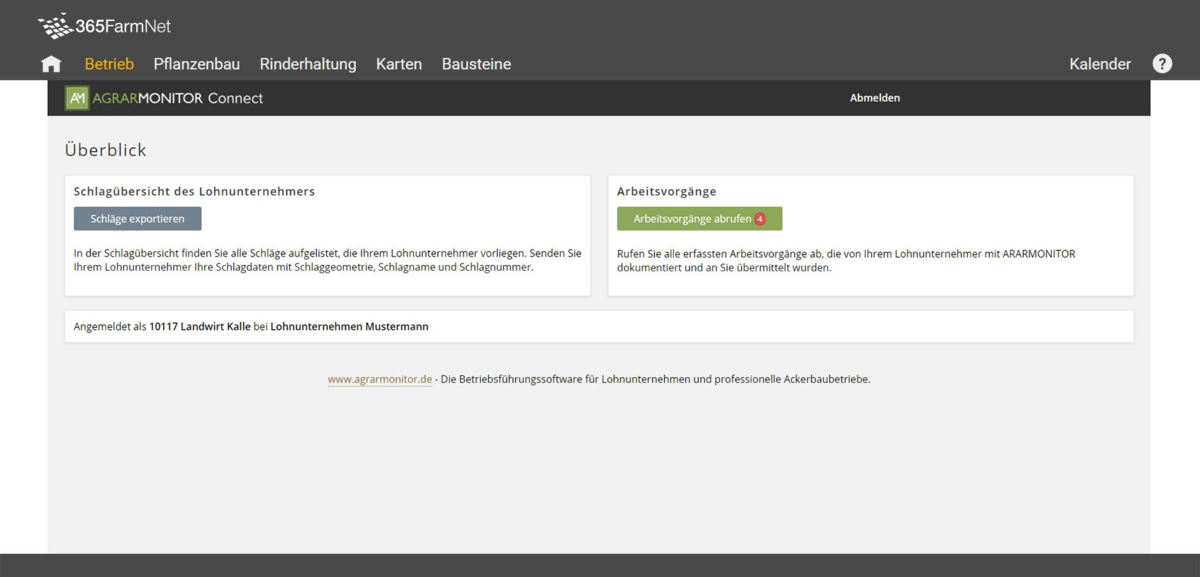Switch to the Karten section
The width and height of the screenshot is (1200, 577).
click(x=399, y=64)
